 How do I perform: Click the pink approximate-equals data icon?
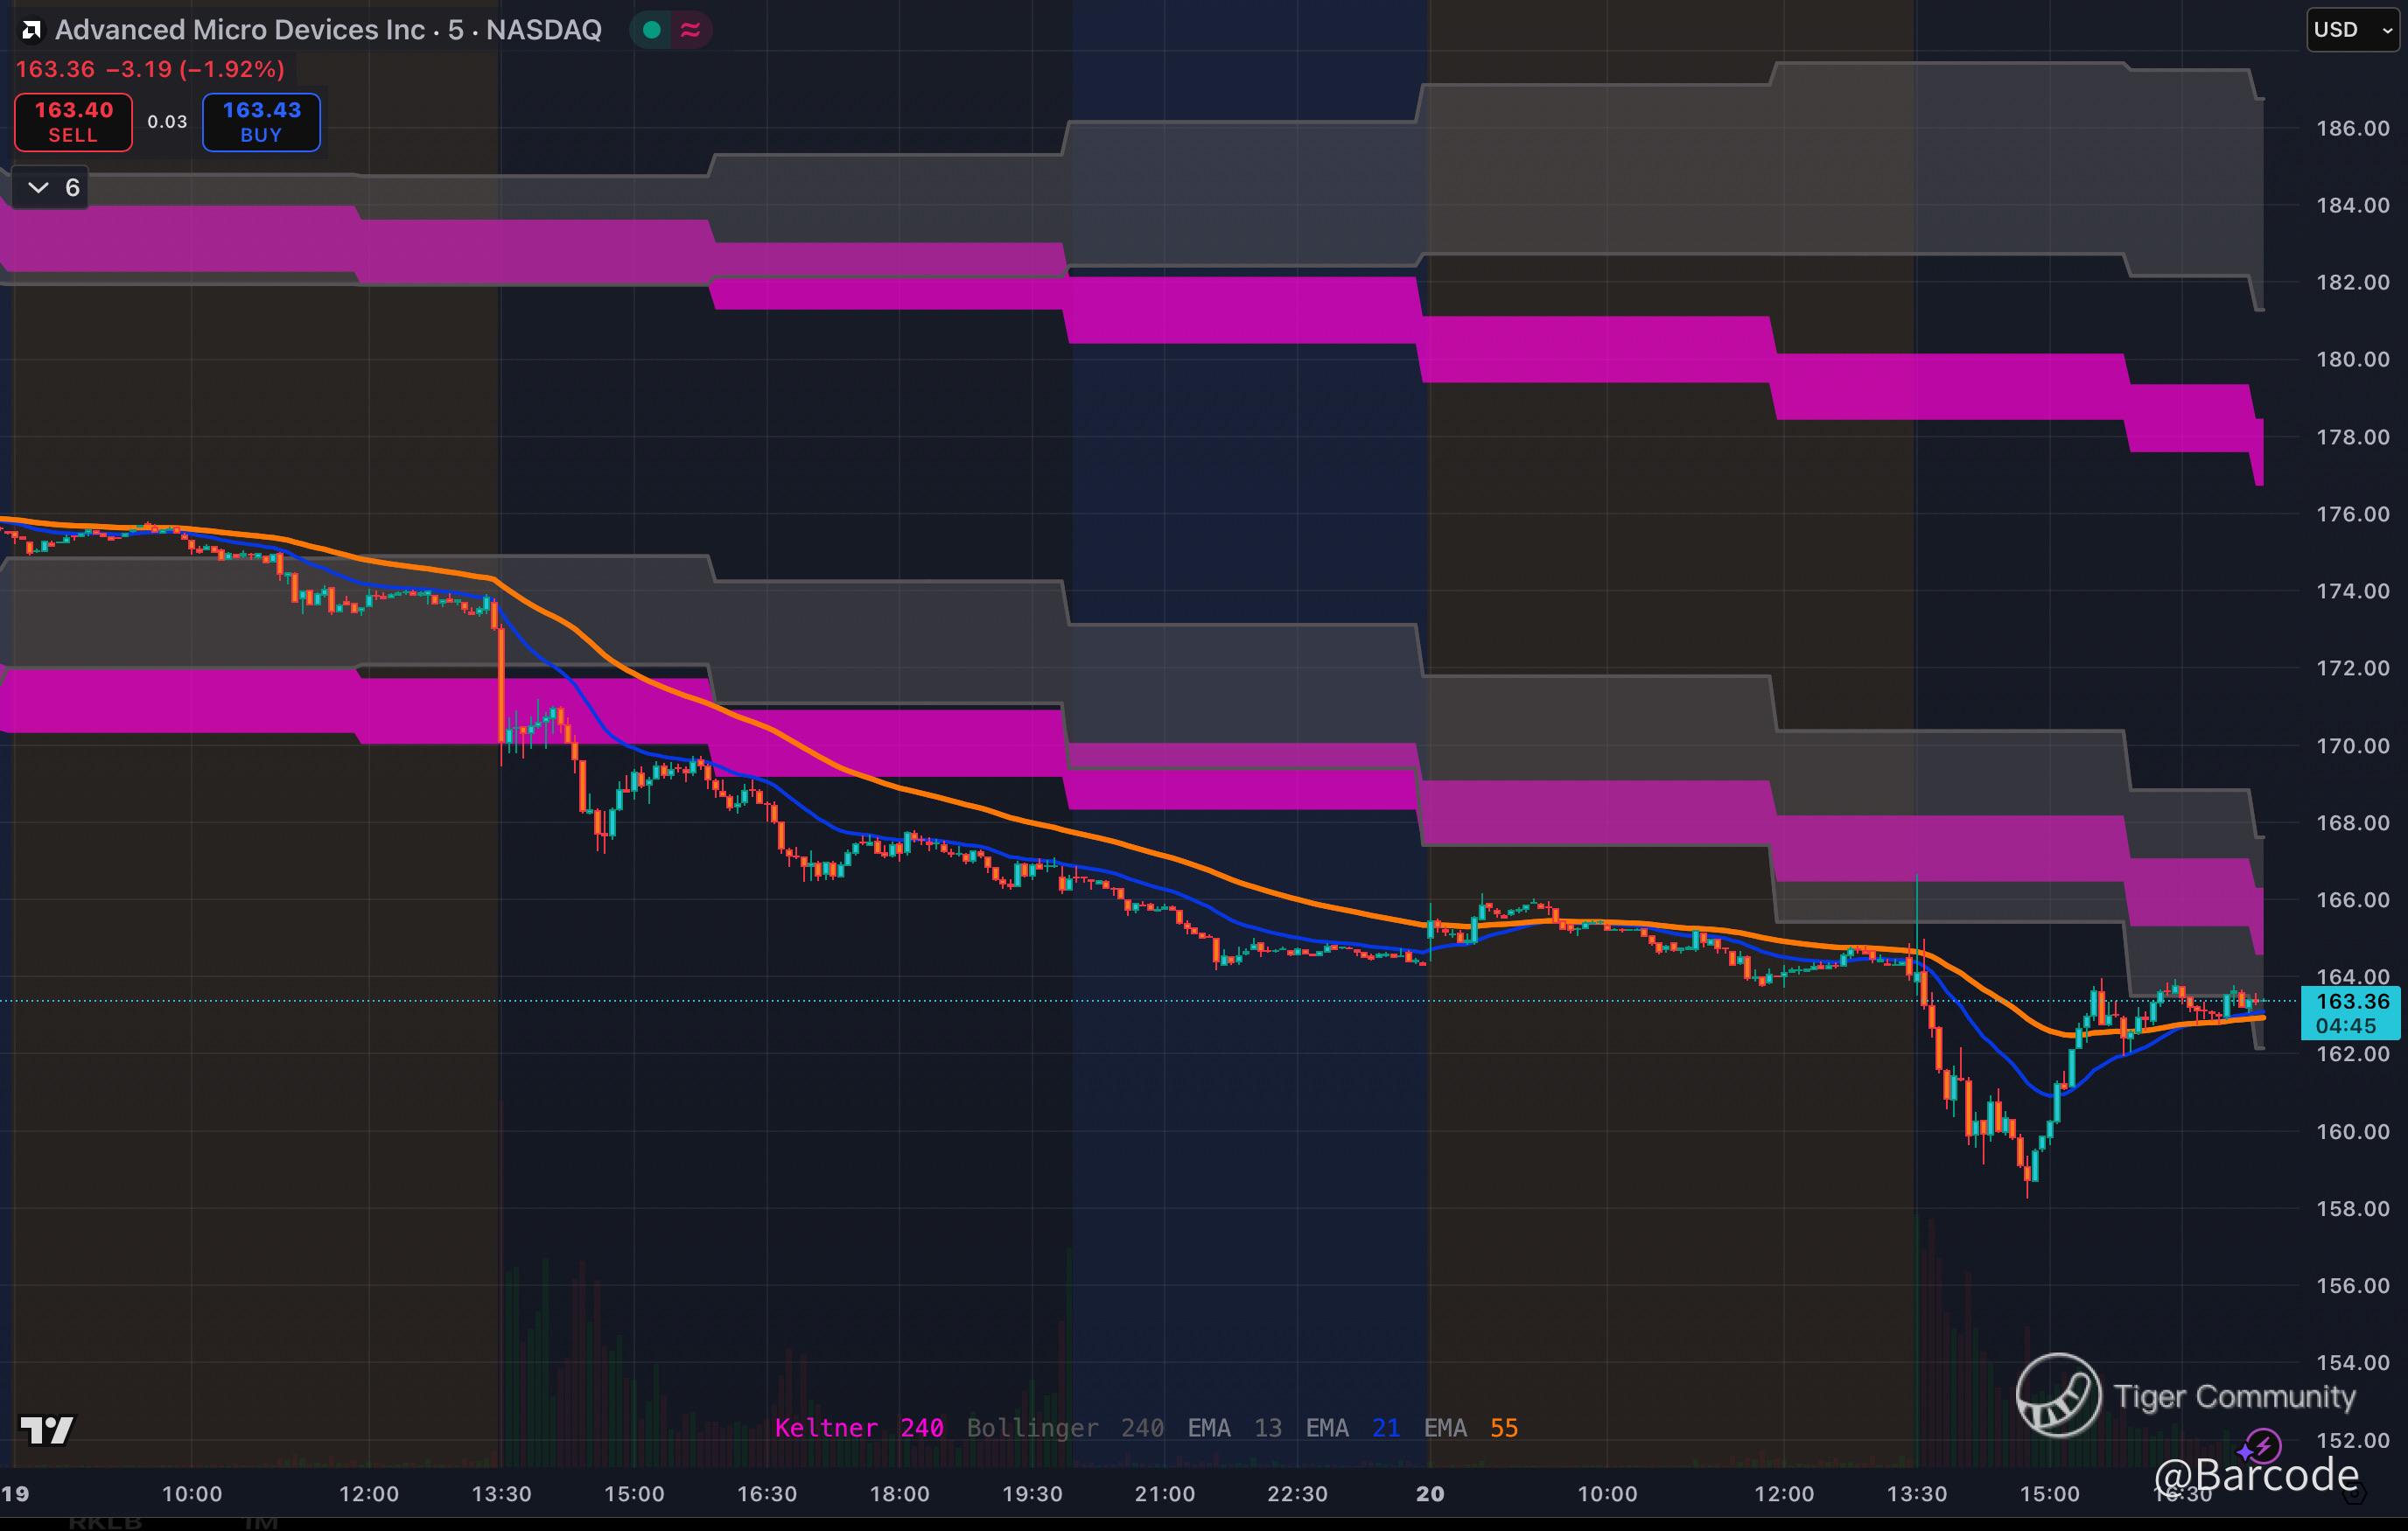(x=690, y=30)
